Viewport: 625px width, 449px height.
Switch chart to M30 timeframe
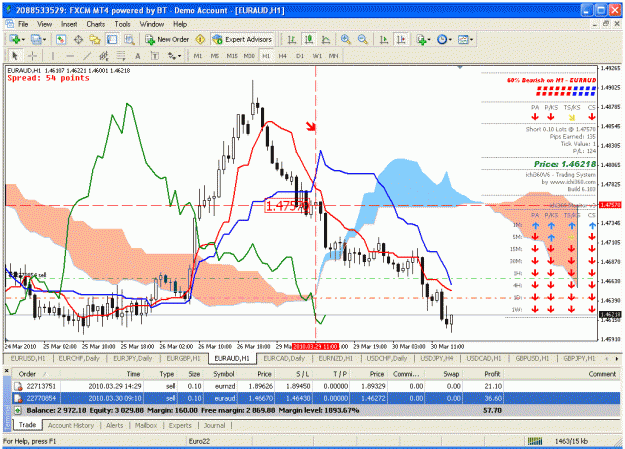click(249, 56)
